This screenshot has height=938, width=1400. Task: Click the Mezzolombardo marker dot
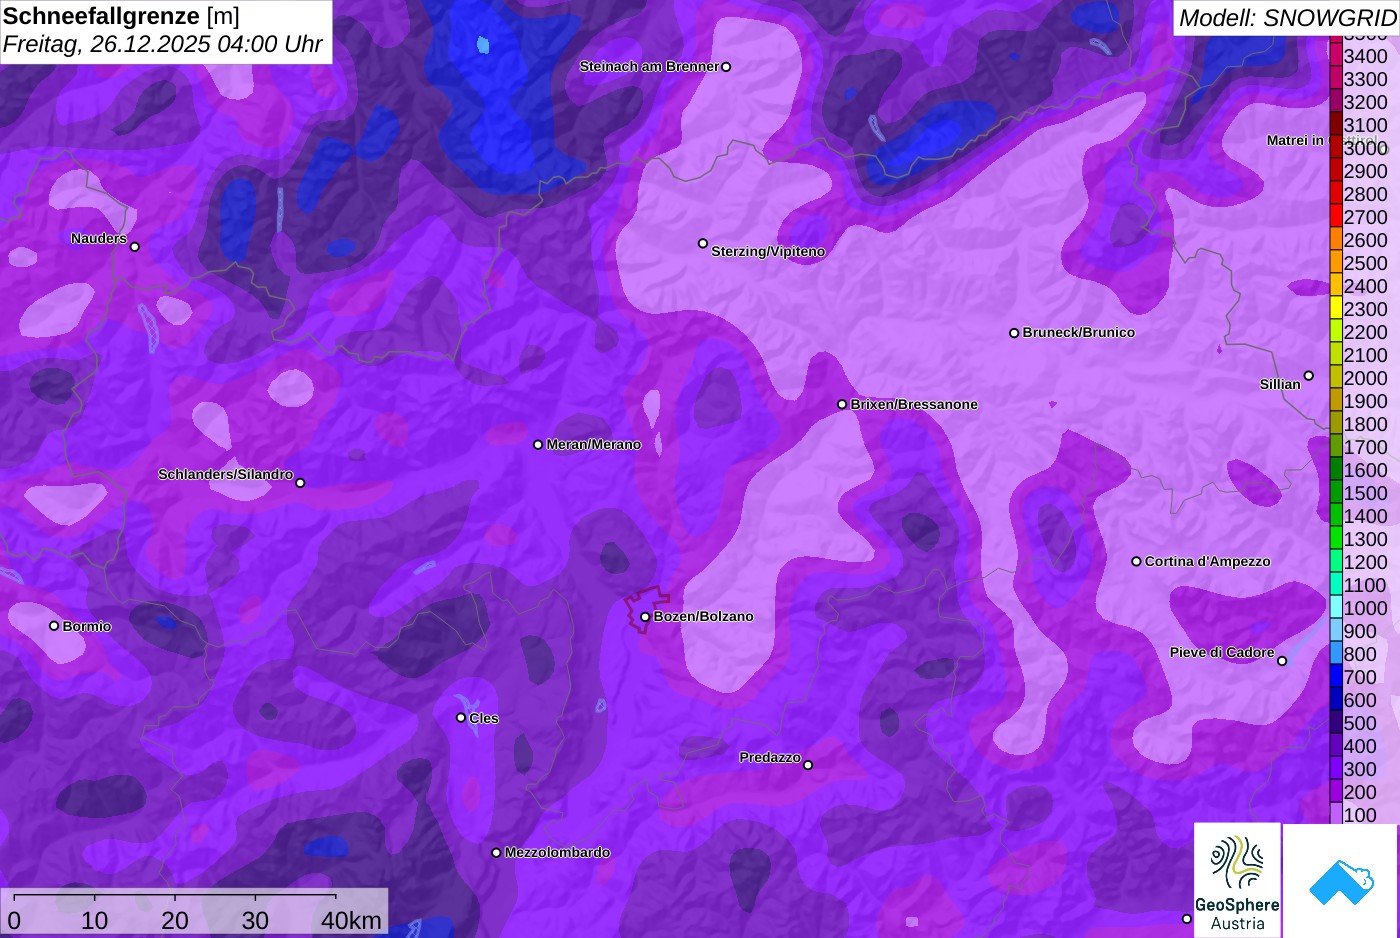(x=496, y=853)
